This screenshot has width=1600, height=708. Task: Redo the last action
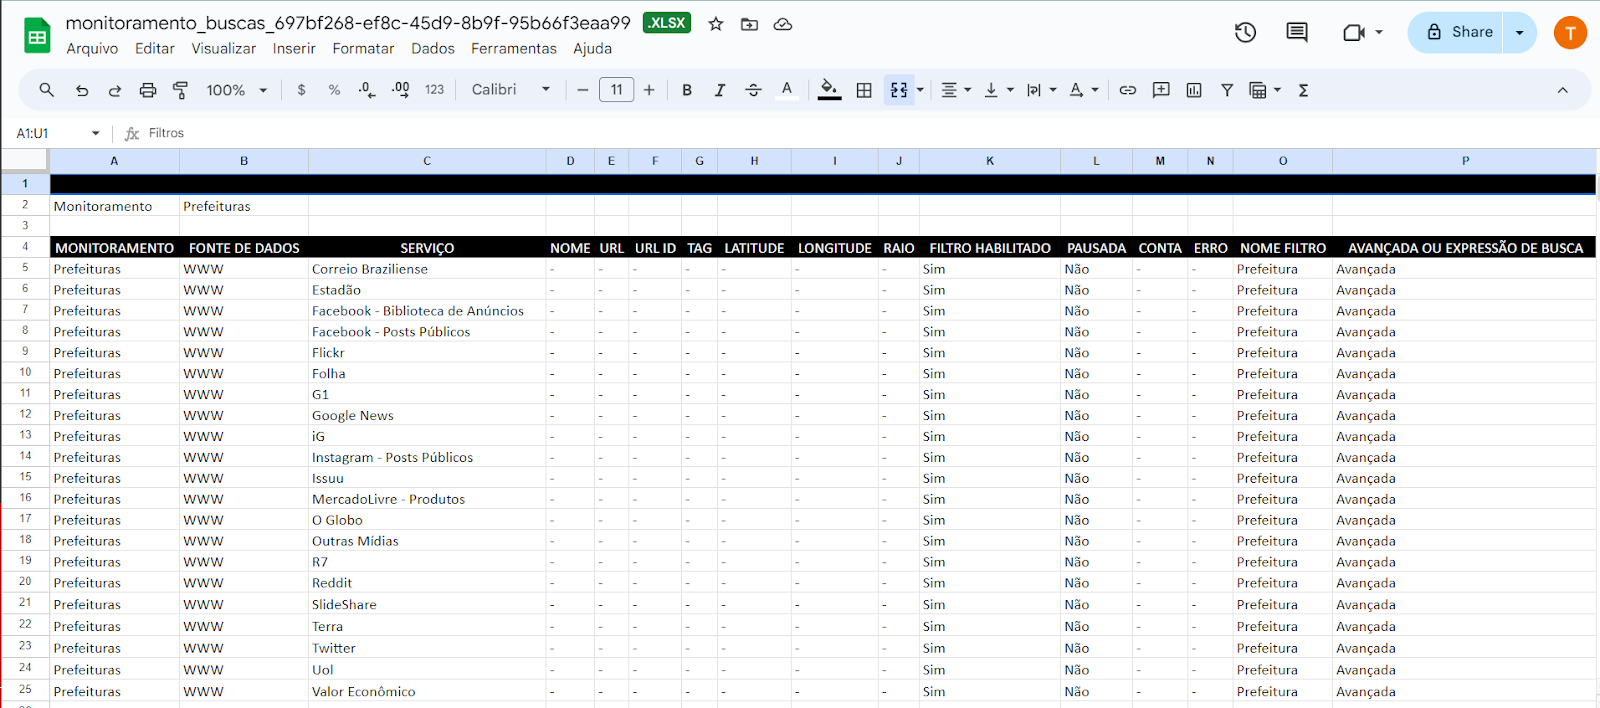[x=115, y=90]
